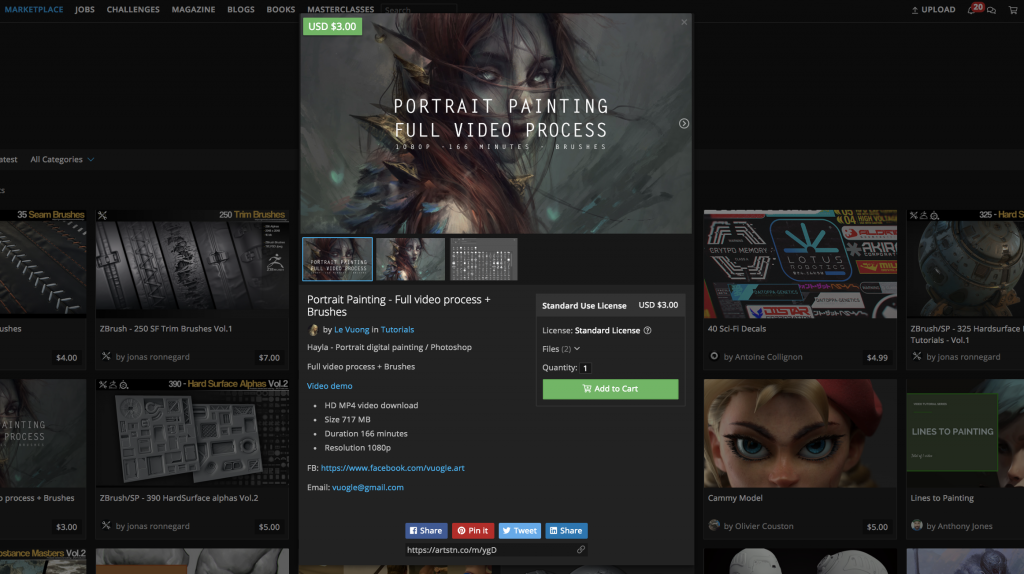Click the $7.00 price tag
1024x574 pixels.
coord(269,358)
